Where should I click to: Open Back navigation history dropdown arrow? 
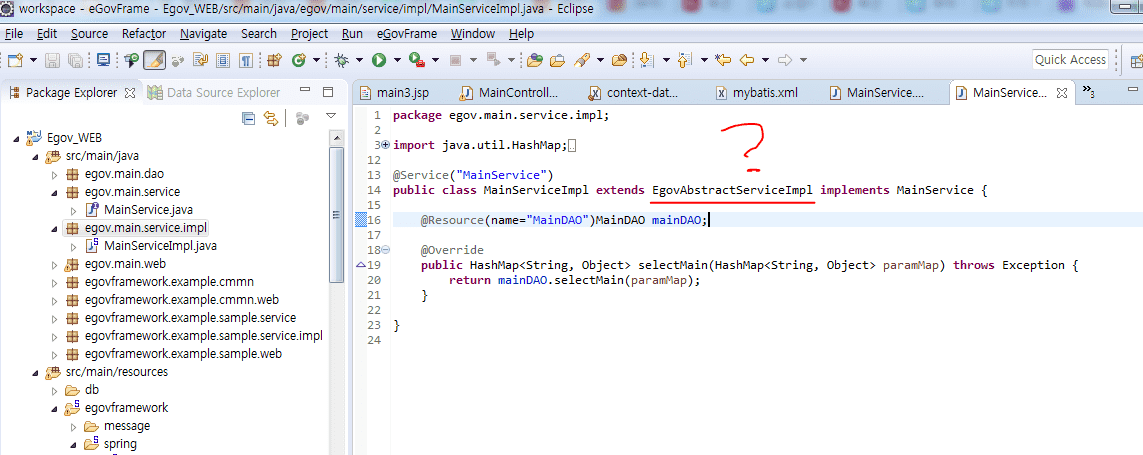[x=765, y=61]
